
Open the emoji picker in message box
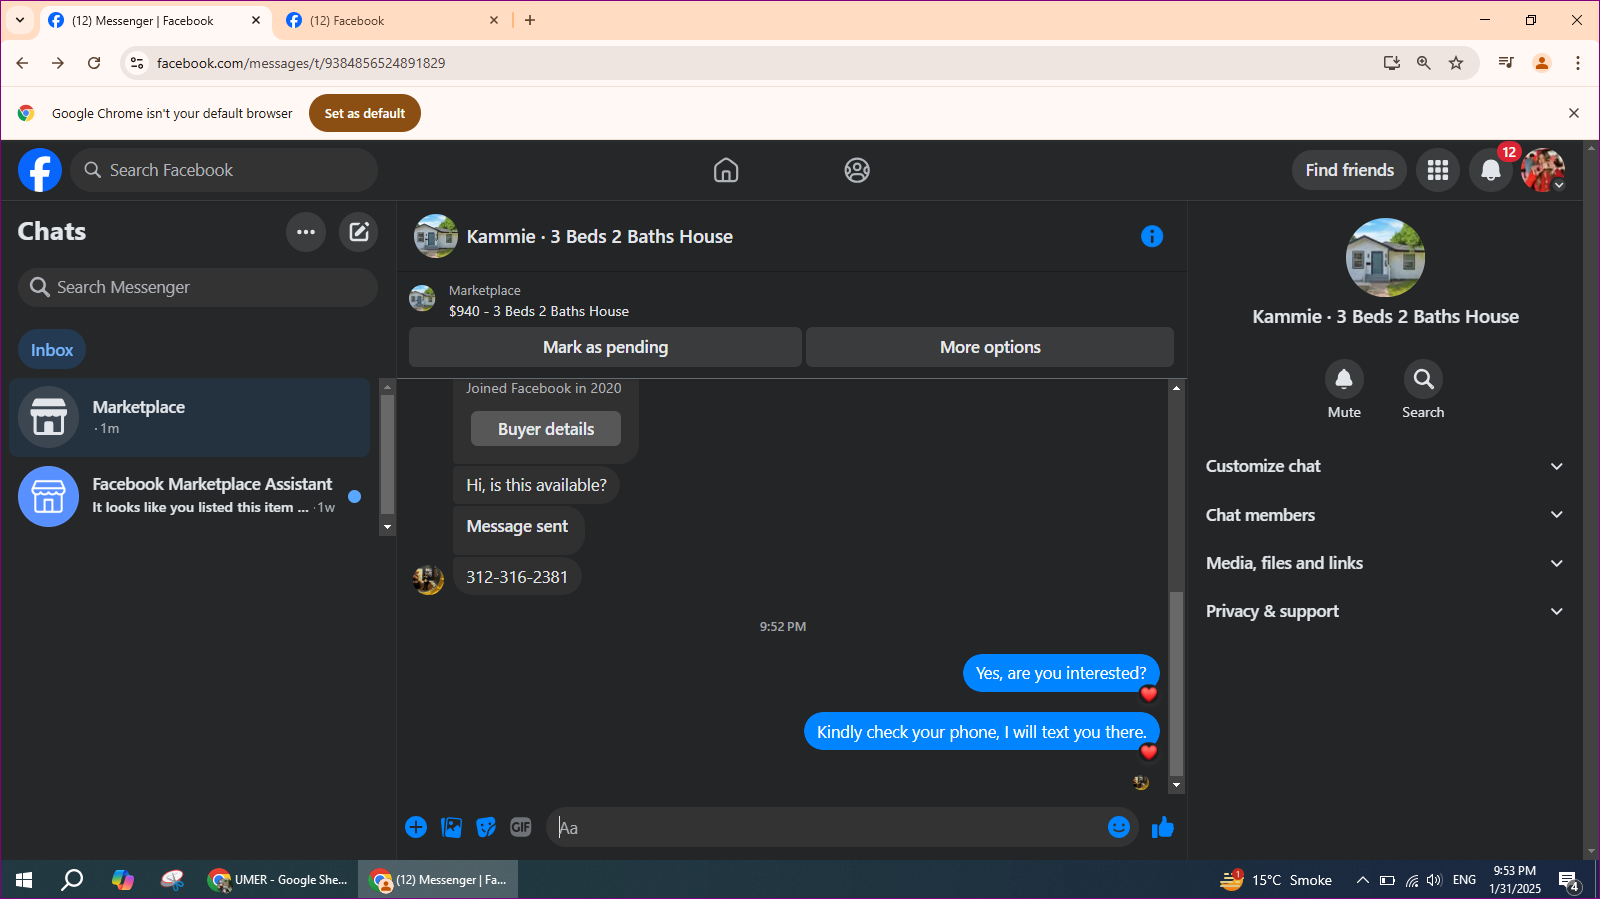tap(1119, 827)
